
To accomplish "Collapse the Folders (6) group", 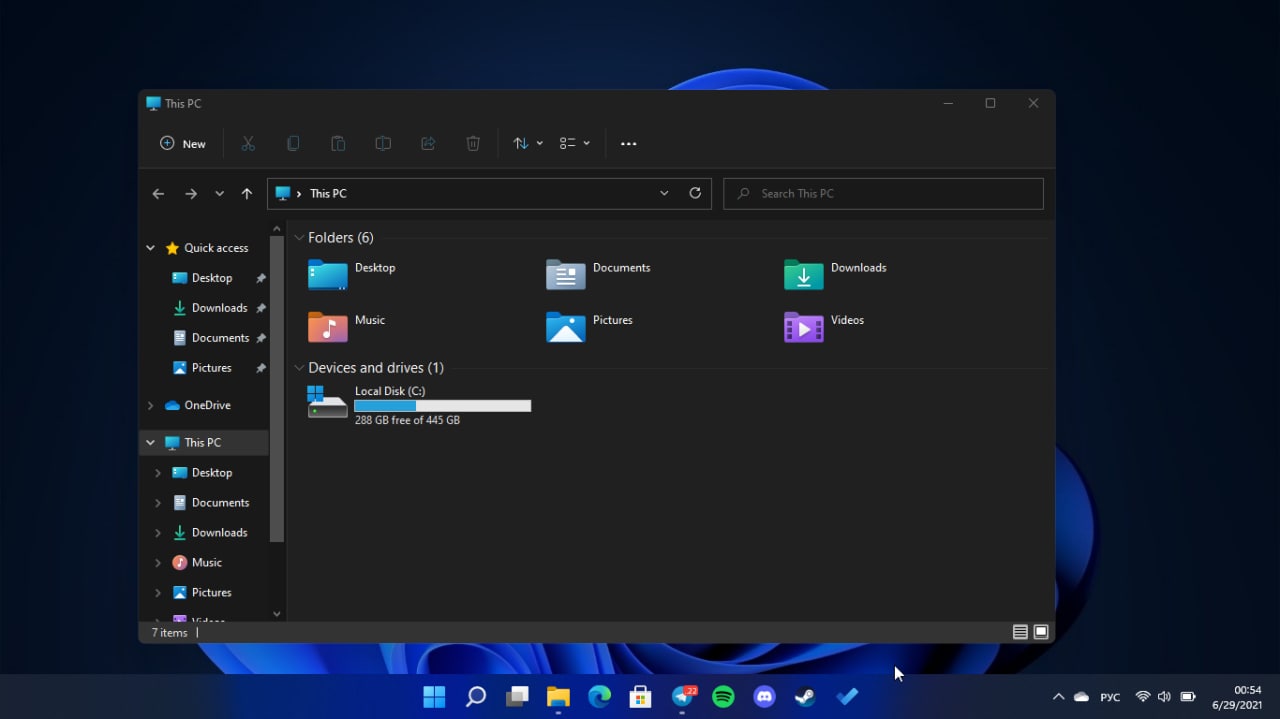I will [x=299, y=238].
